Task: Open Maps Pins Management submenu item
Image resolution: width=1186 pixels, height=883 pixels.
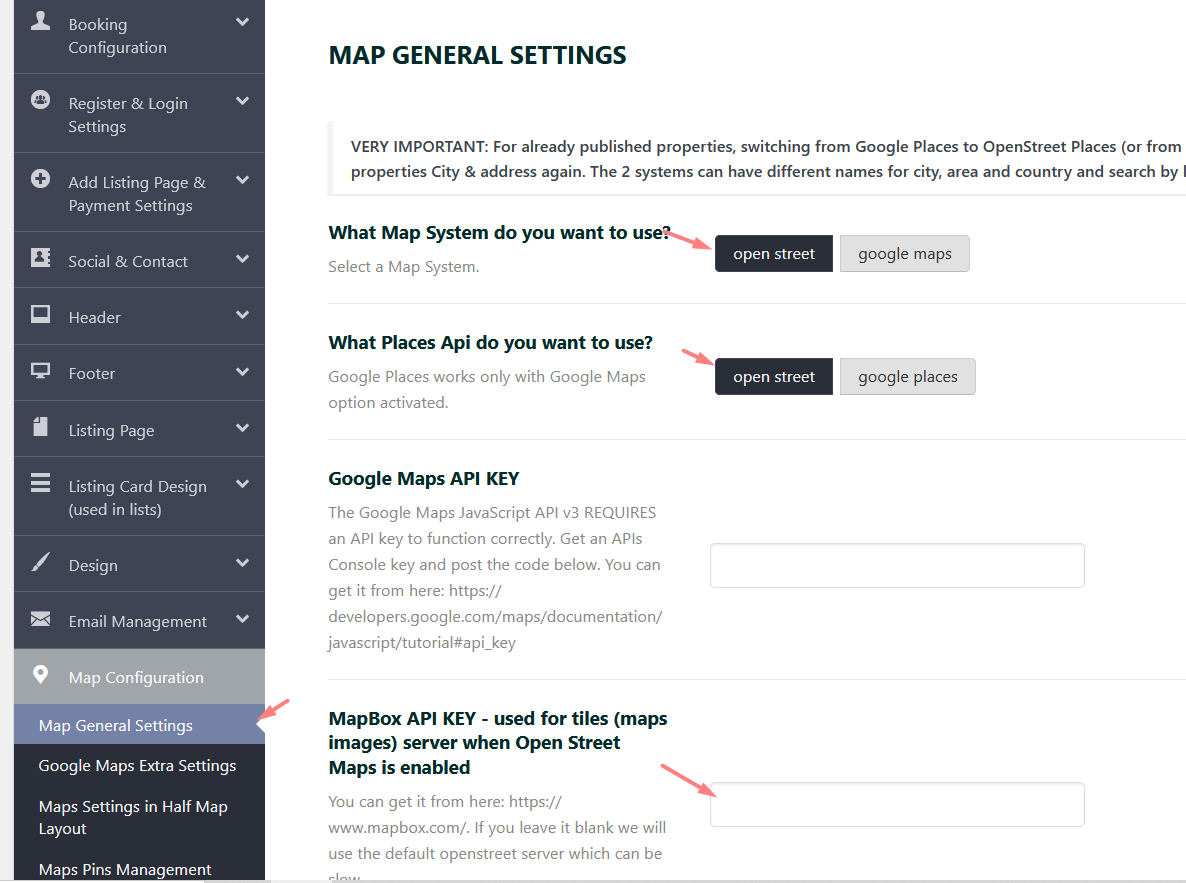Action: point(125,870)
